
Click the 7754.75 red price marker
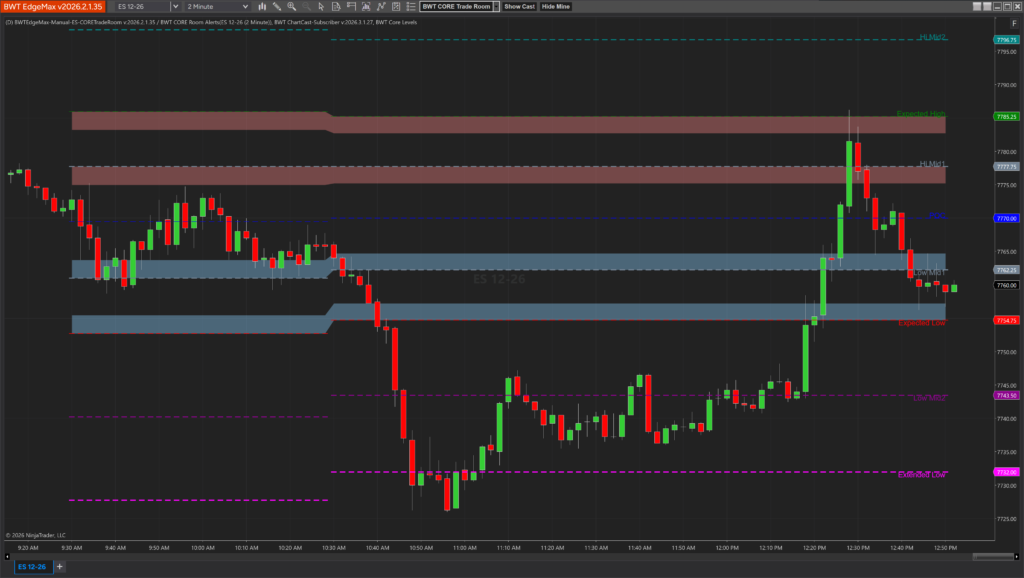pyautogui.click(x=1006, y=320)
